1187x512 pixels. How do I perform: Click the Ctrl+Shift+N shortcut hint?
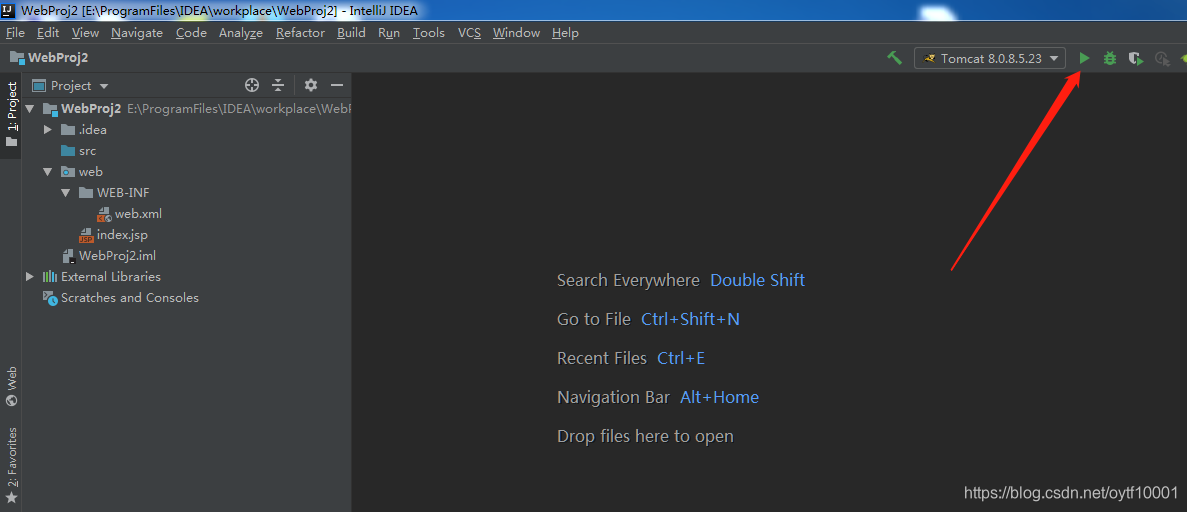(690, 320)
